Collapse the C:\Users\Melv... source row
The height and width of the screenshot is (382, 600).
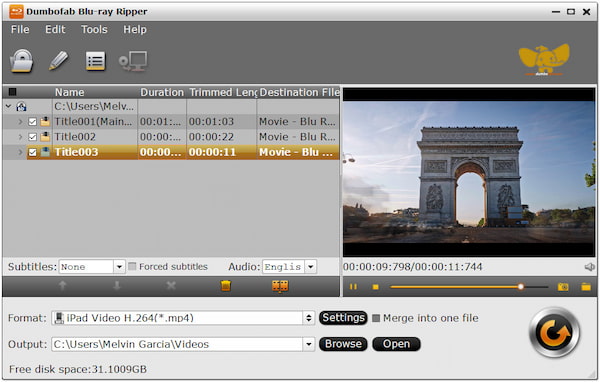click(8, 106)
